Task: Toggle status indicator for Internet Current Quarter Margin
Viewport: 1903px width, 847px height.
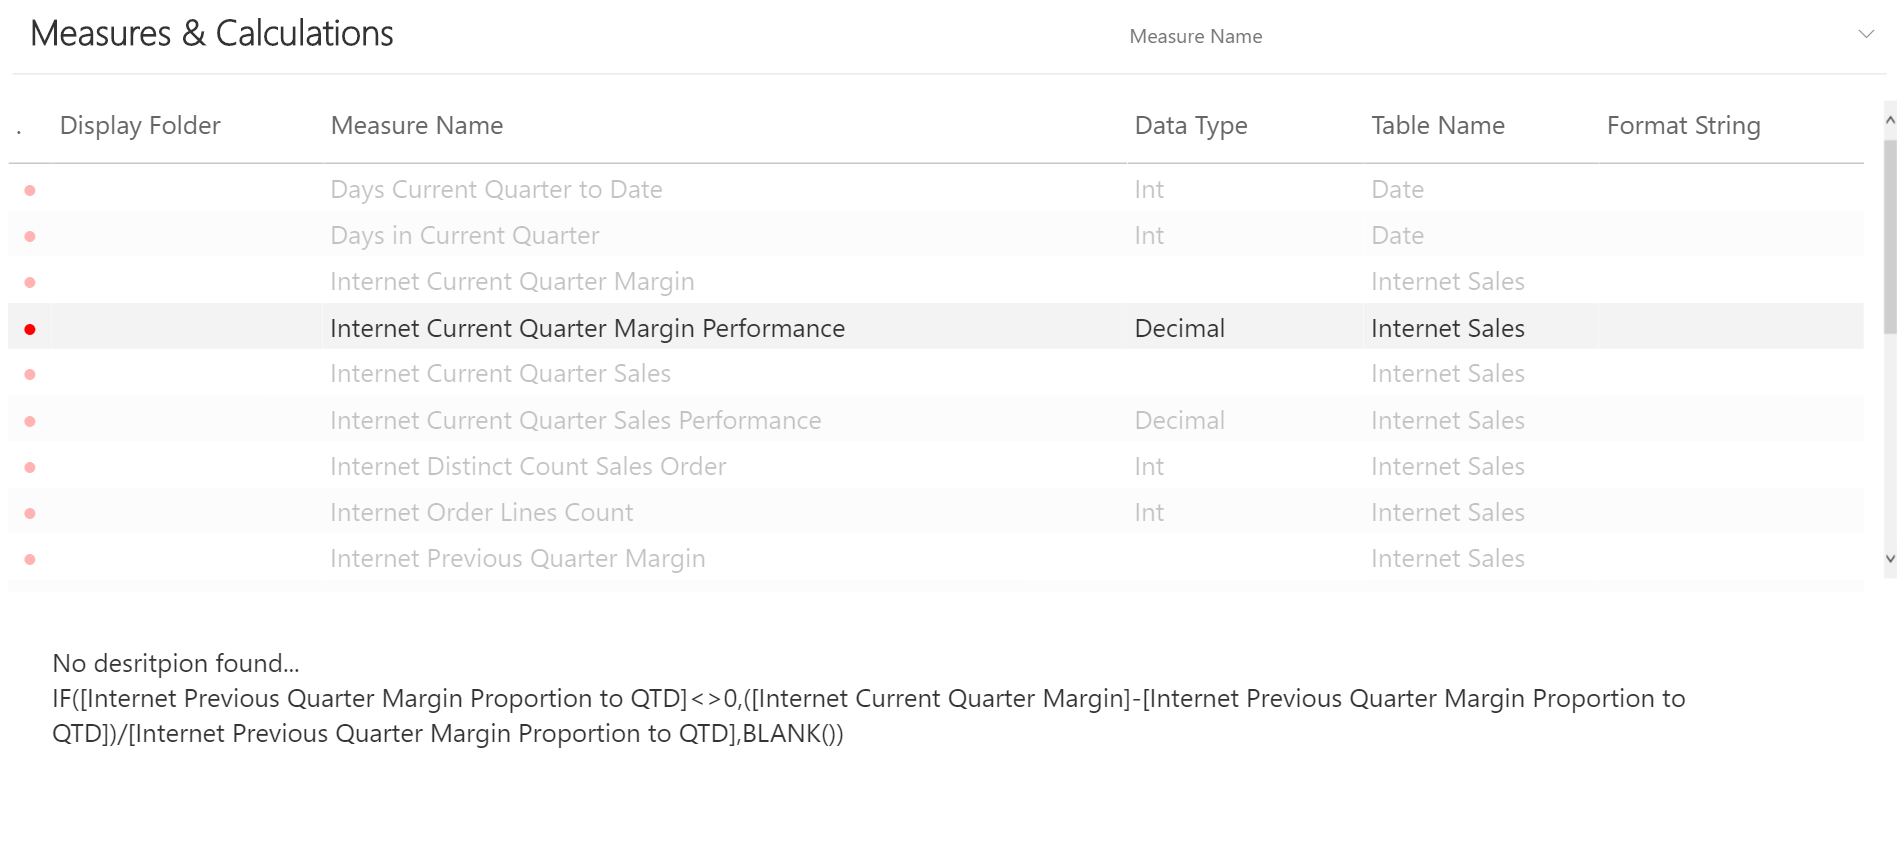Action: [x=30, y=281]
